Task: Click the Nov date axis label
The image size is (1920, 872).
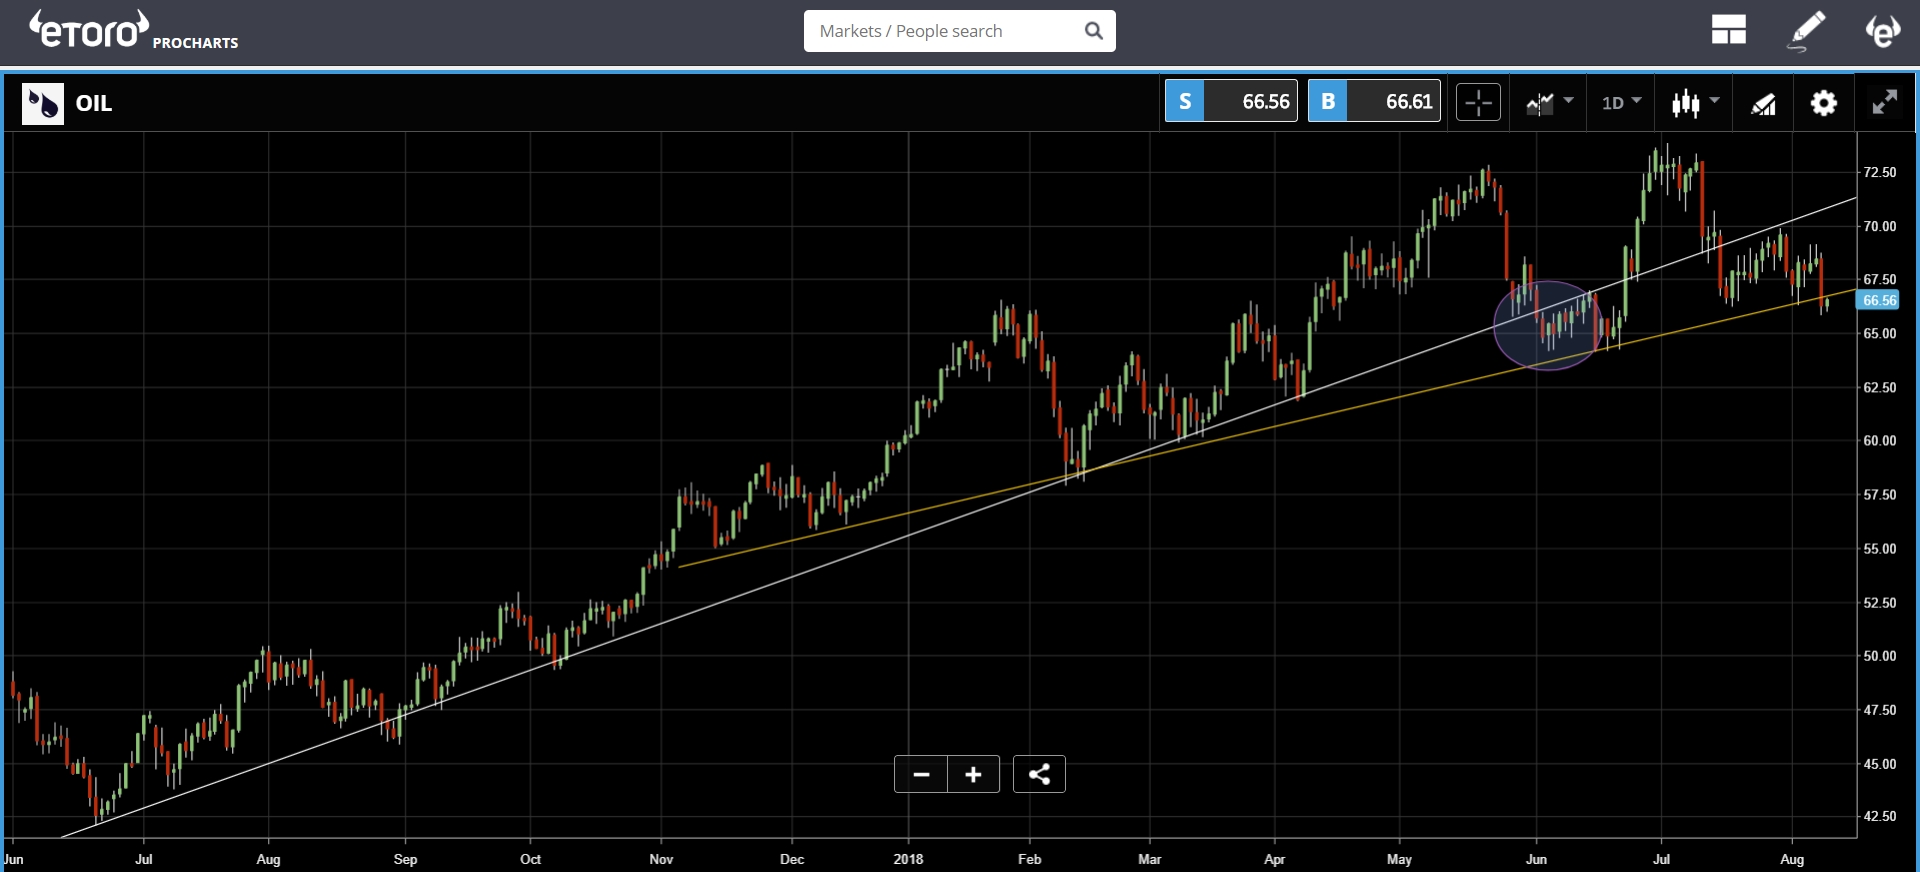Action: tap(661, 859)
